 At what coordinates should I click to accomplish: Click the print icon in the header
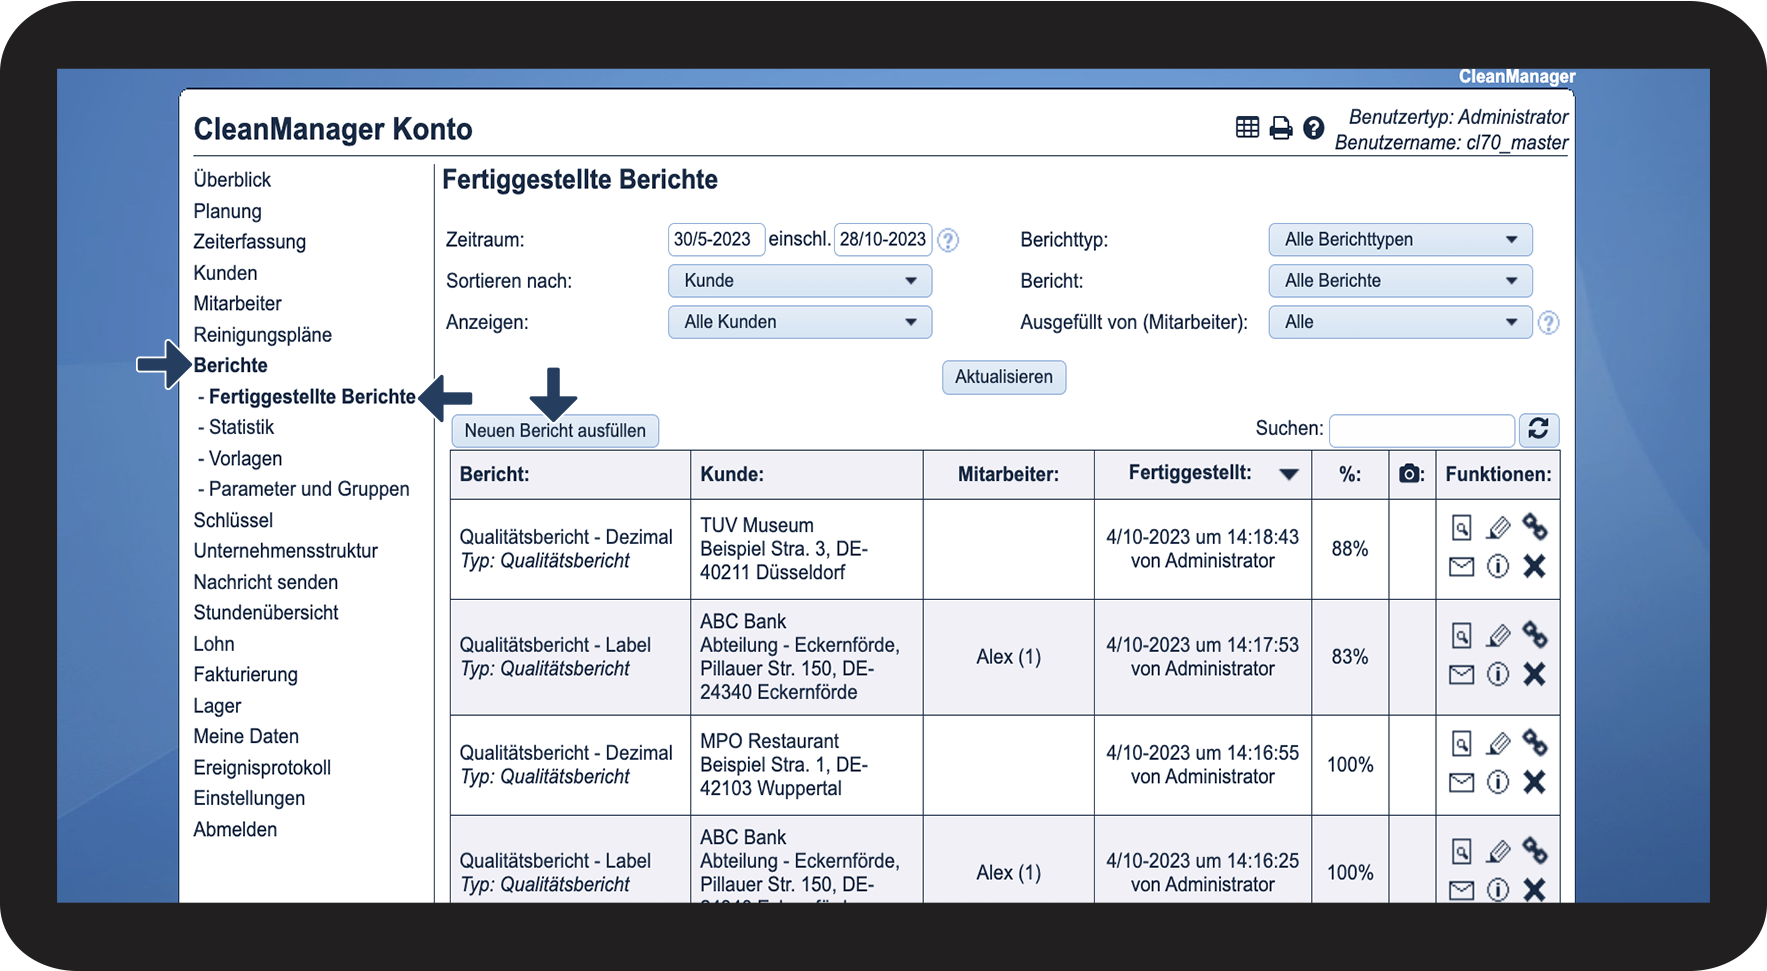(x=1280, y=128)
